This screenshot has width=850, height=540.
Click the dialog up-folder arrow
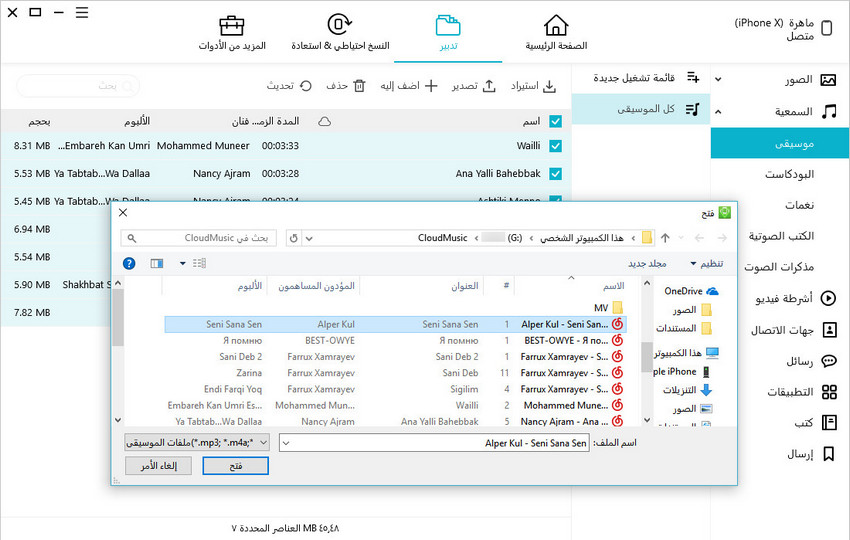tap(665, 237)
